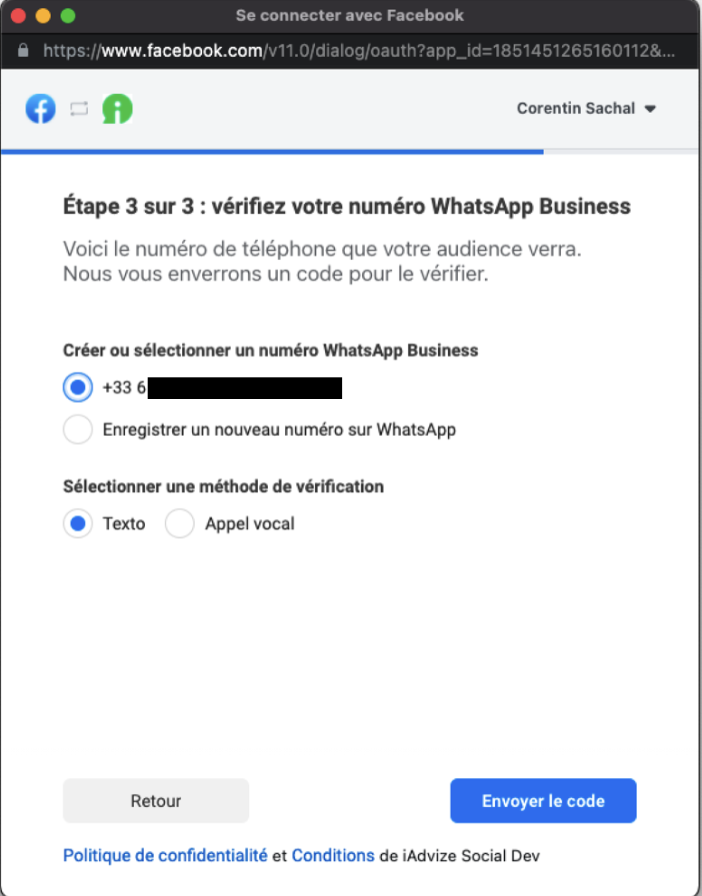Close the window with the red button
702x896 pixels.
pyautogui.click(x=18, y=15)
